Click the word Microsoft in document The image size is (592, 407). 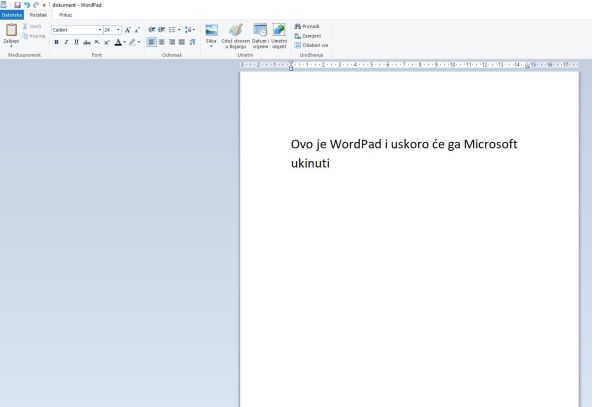click(x=490, y=144)
